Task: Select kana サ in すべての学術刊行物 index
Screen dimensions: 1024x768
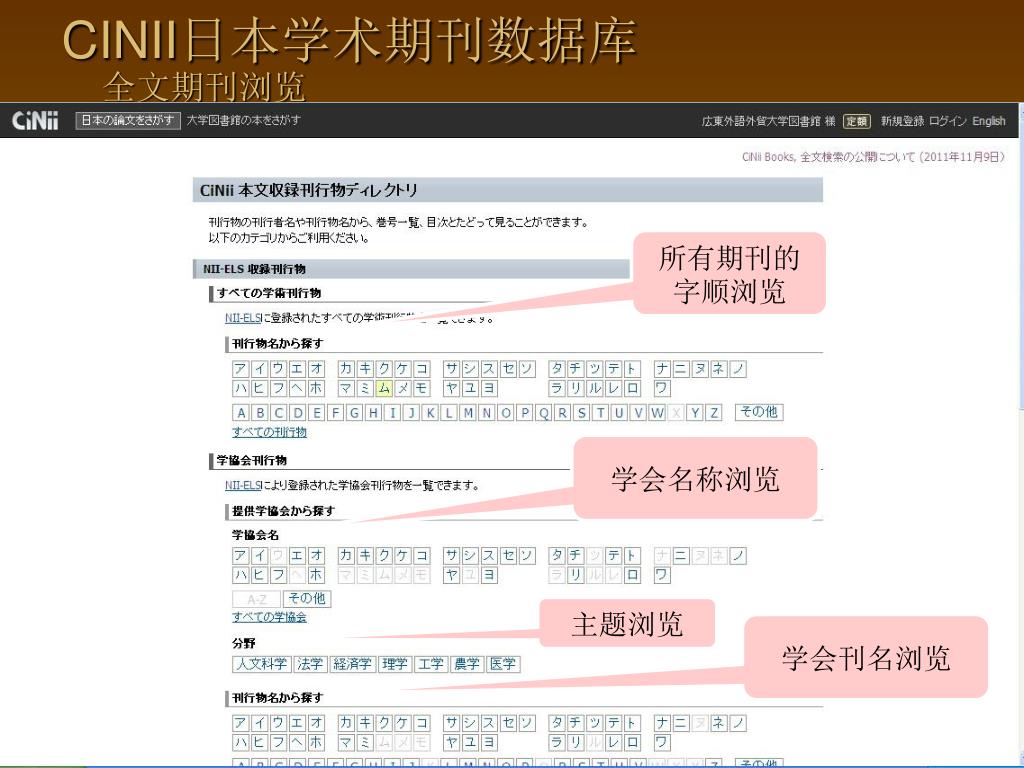Action: coord(451,369)
